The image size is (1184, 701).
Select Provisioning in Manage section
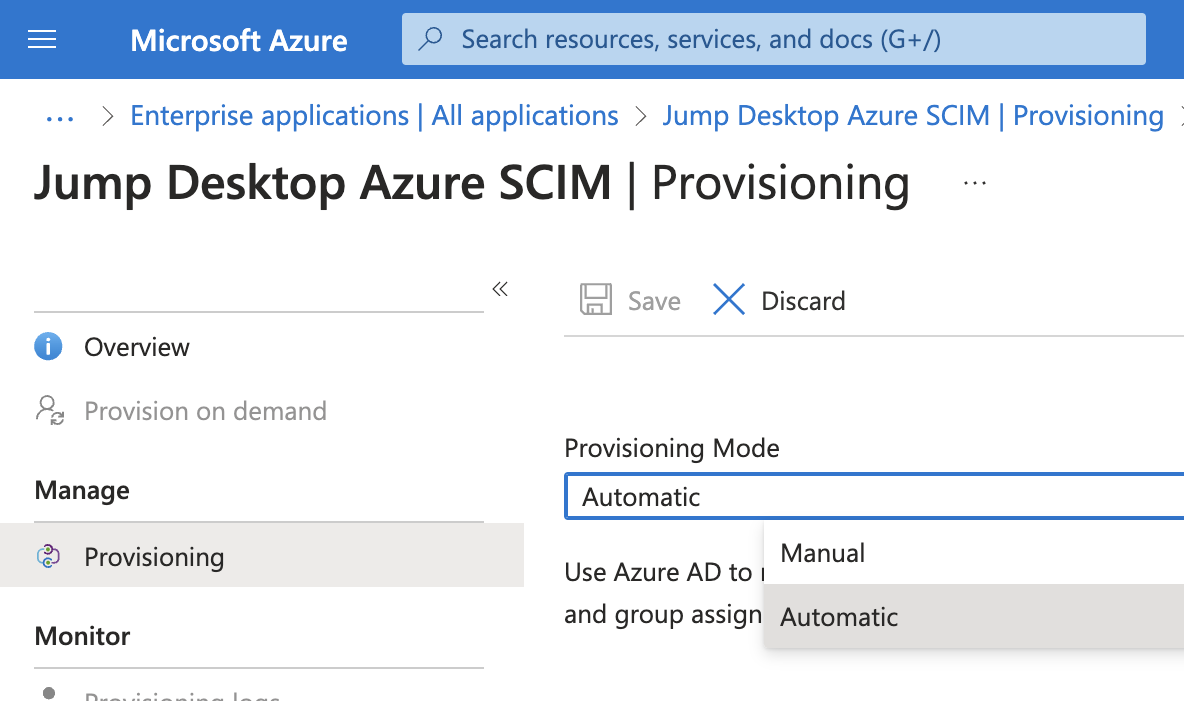coord(262,555)
